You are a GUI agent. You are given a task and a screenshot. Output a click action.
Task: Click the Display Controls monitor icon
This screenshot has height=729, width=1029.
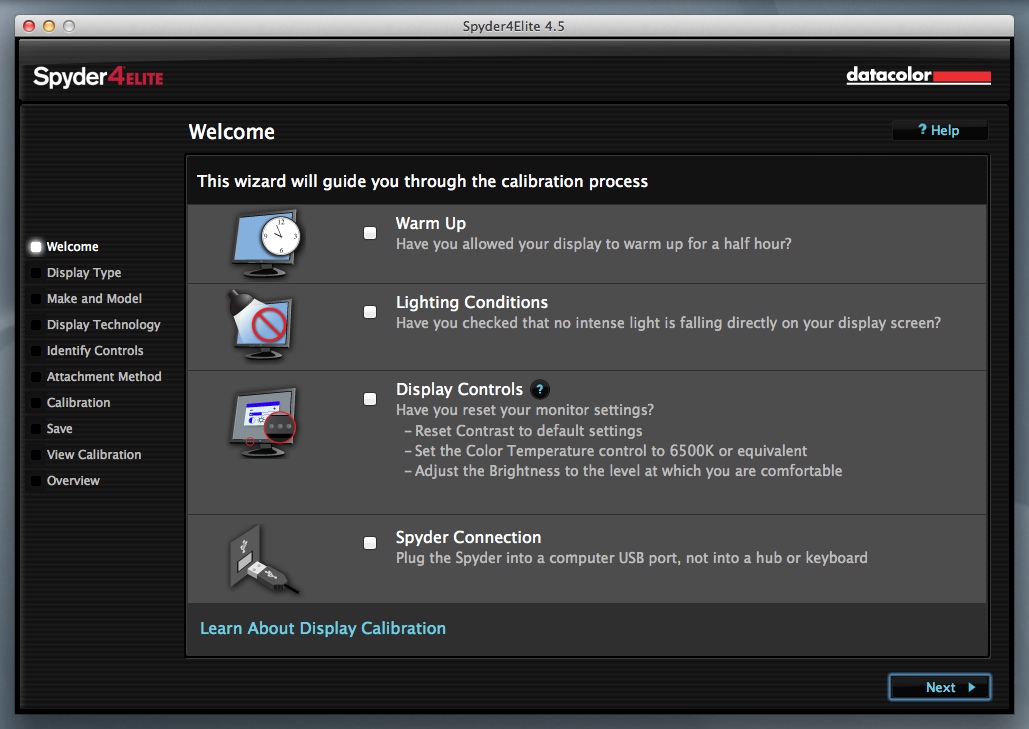[x=264, y=420]
